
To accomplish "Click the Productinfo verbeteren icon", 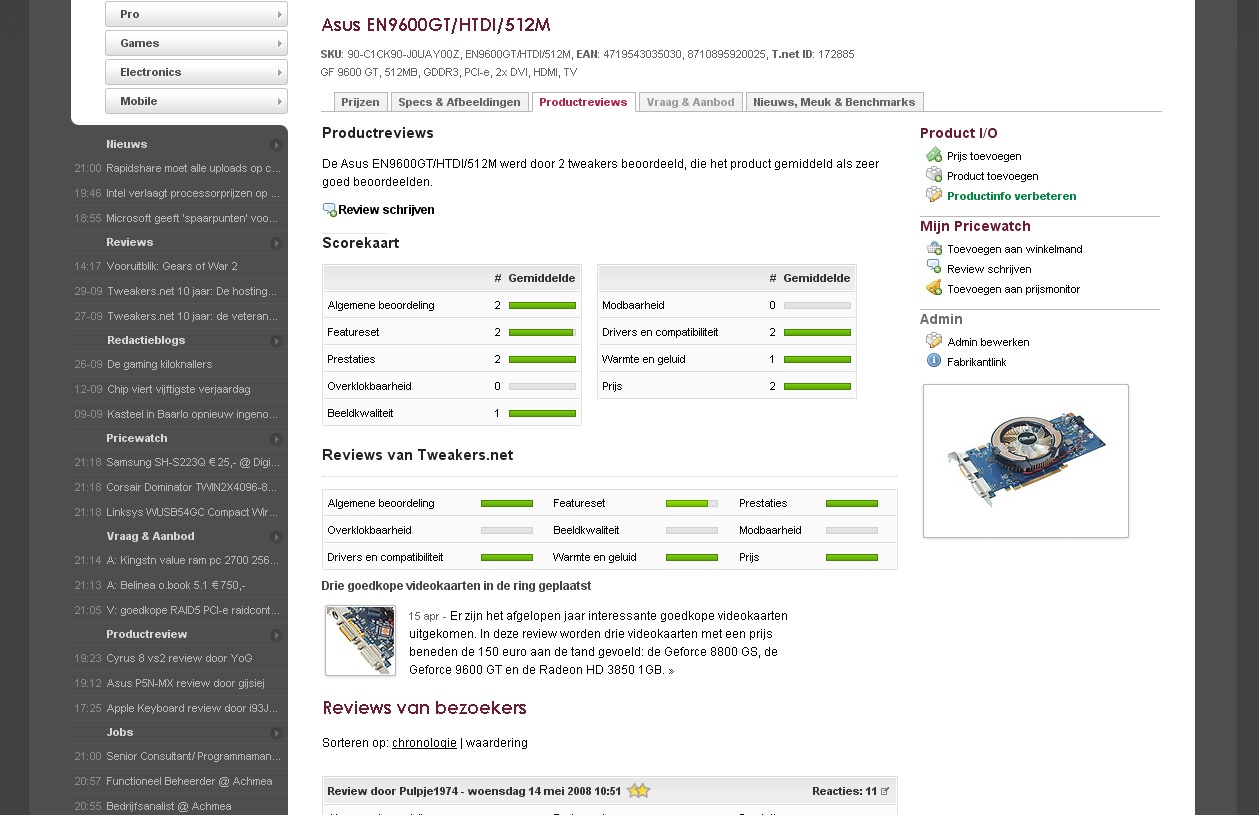I will pyautogui.click(x=934, y=195).
